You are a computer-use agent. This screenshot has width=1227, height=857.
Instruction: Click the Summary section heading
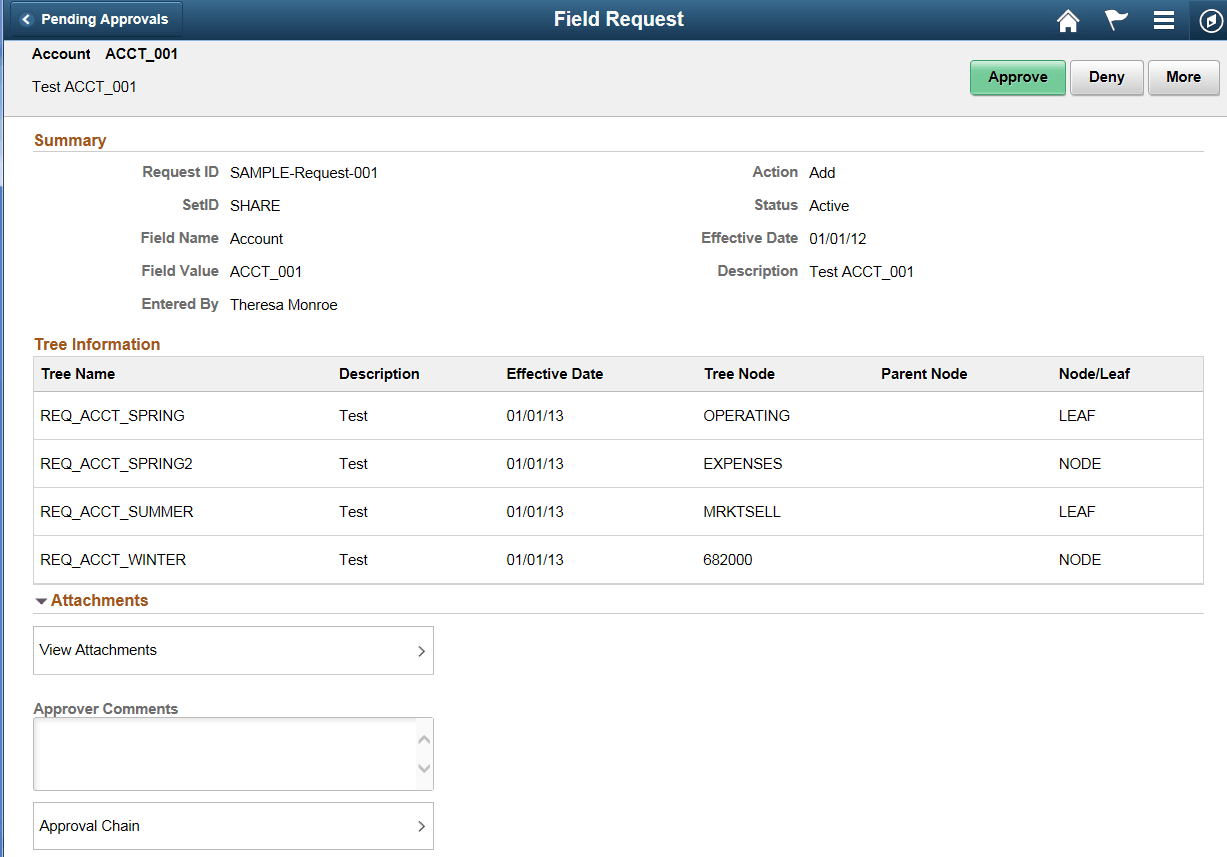pyautogui.click(x=70, y=141)
